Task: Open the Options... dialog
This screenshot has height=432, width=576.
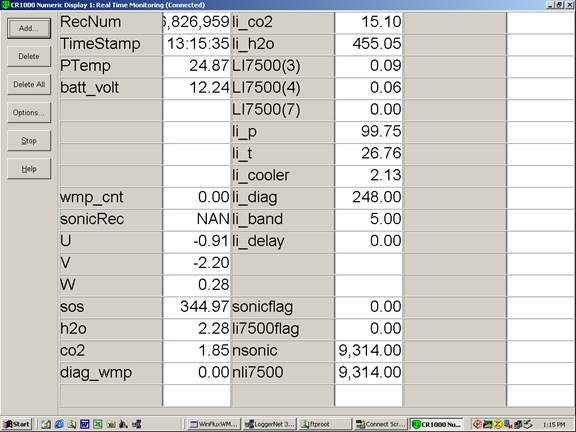Action: 29,112
